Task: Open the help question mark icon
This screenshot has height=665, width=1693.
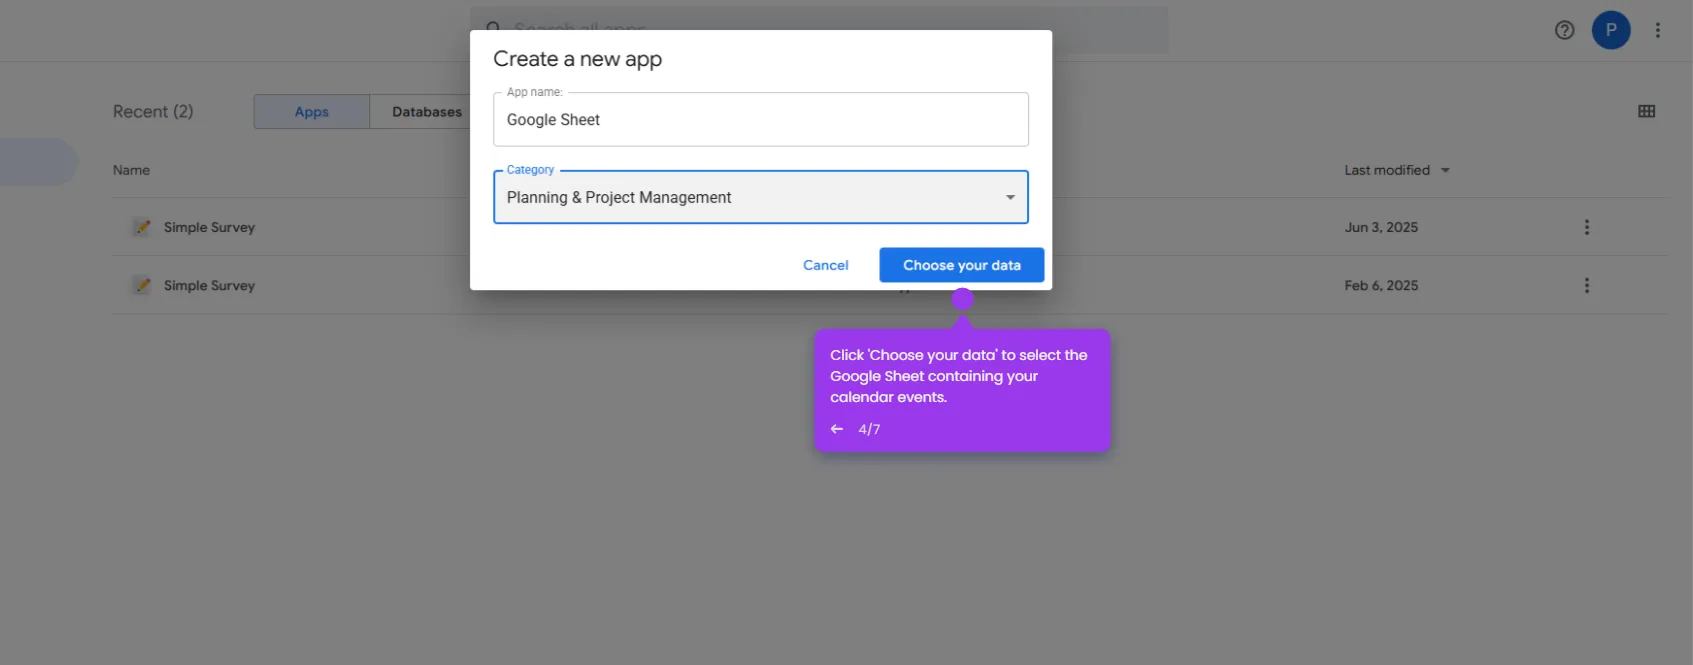Action: (x=1565, y=30)
